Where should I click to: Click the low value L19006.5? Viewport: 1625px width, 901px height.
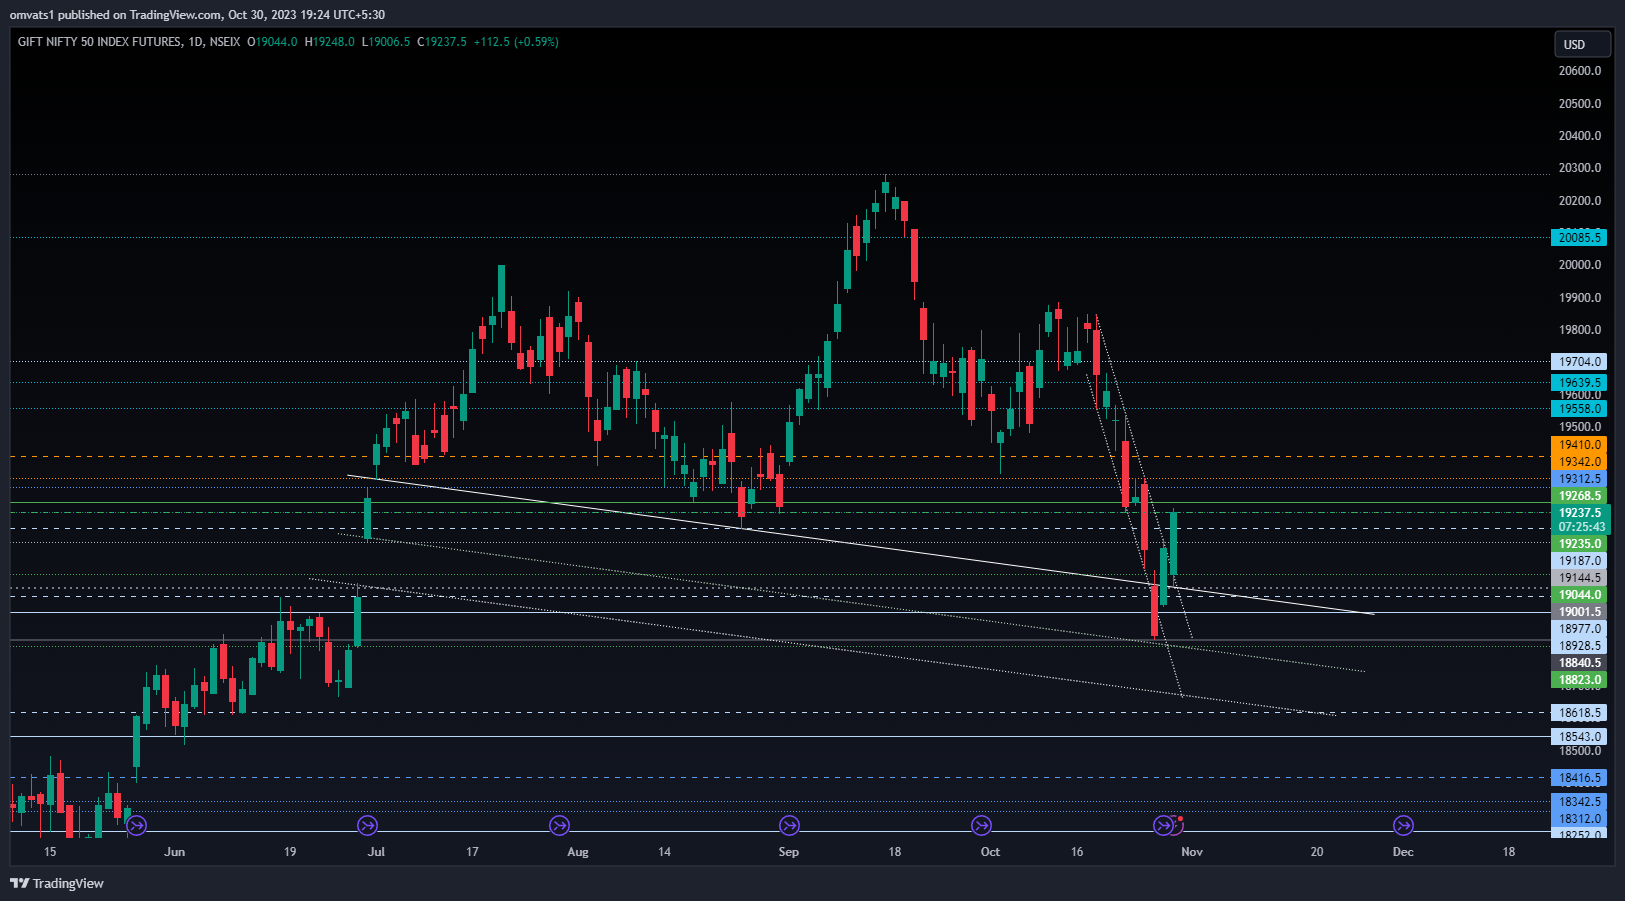386,42
